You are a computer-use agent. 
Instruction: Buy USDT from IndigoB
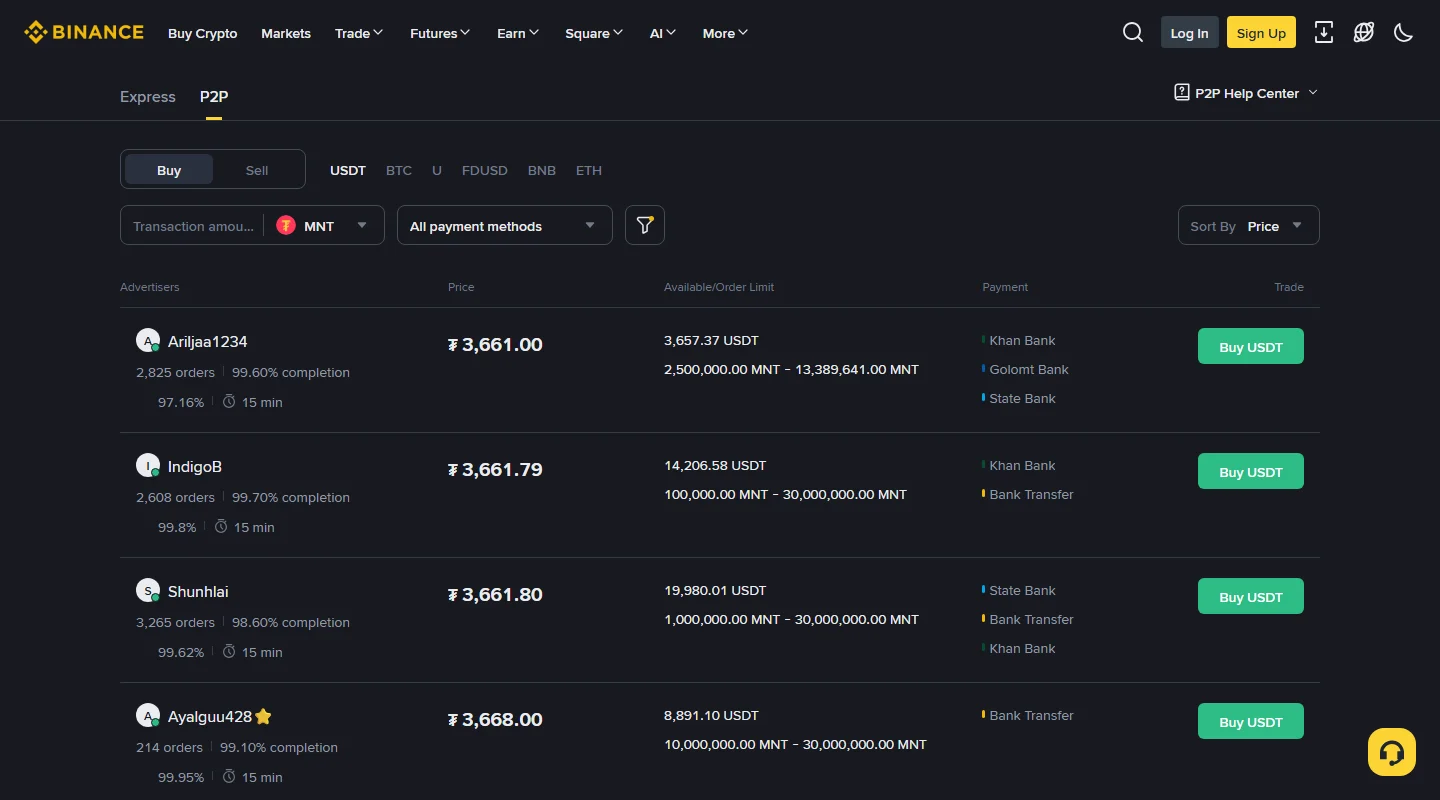tap(1251, 471)
